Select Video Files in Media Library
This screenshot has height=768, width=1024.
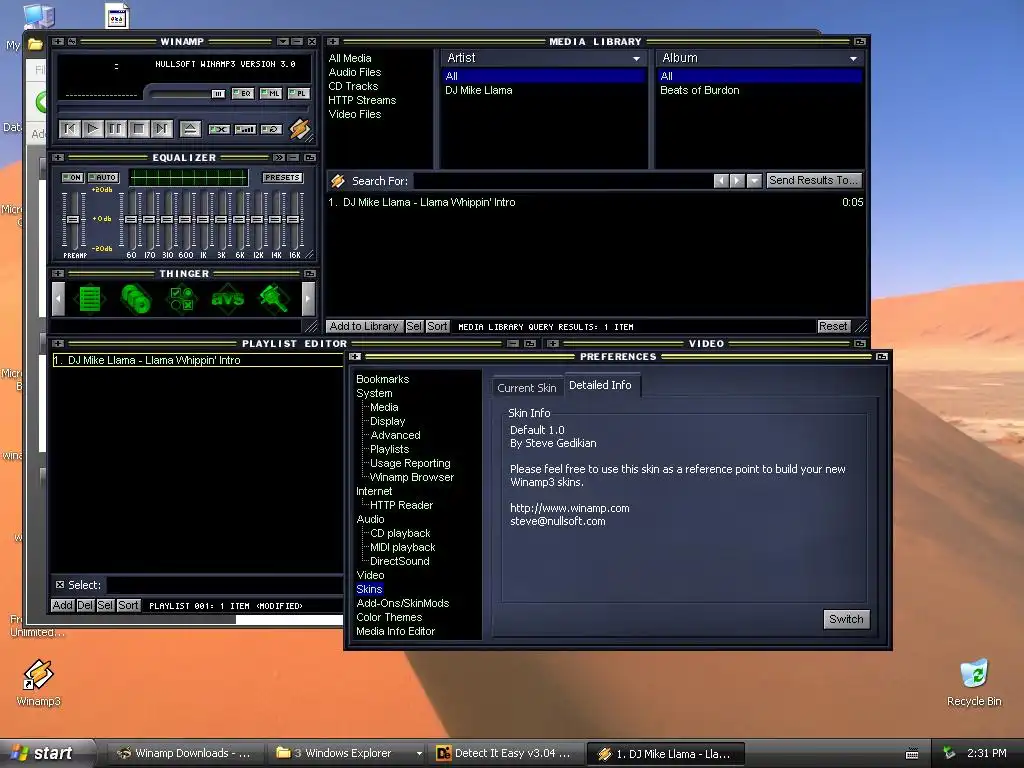pyautogui.click(x=355, y=114)
